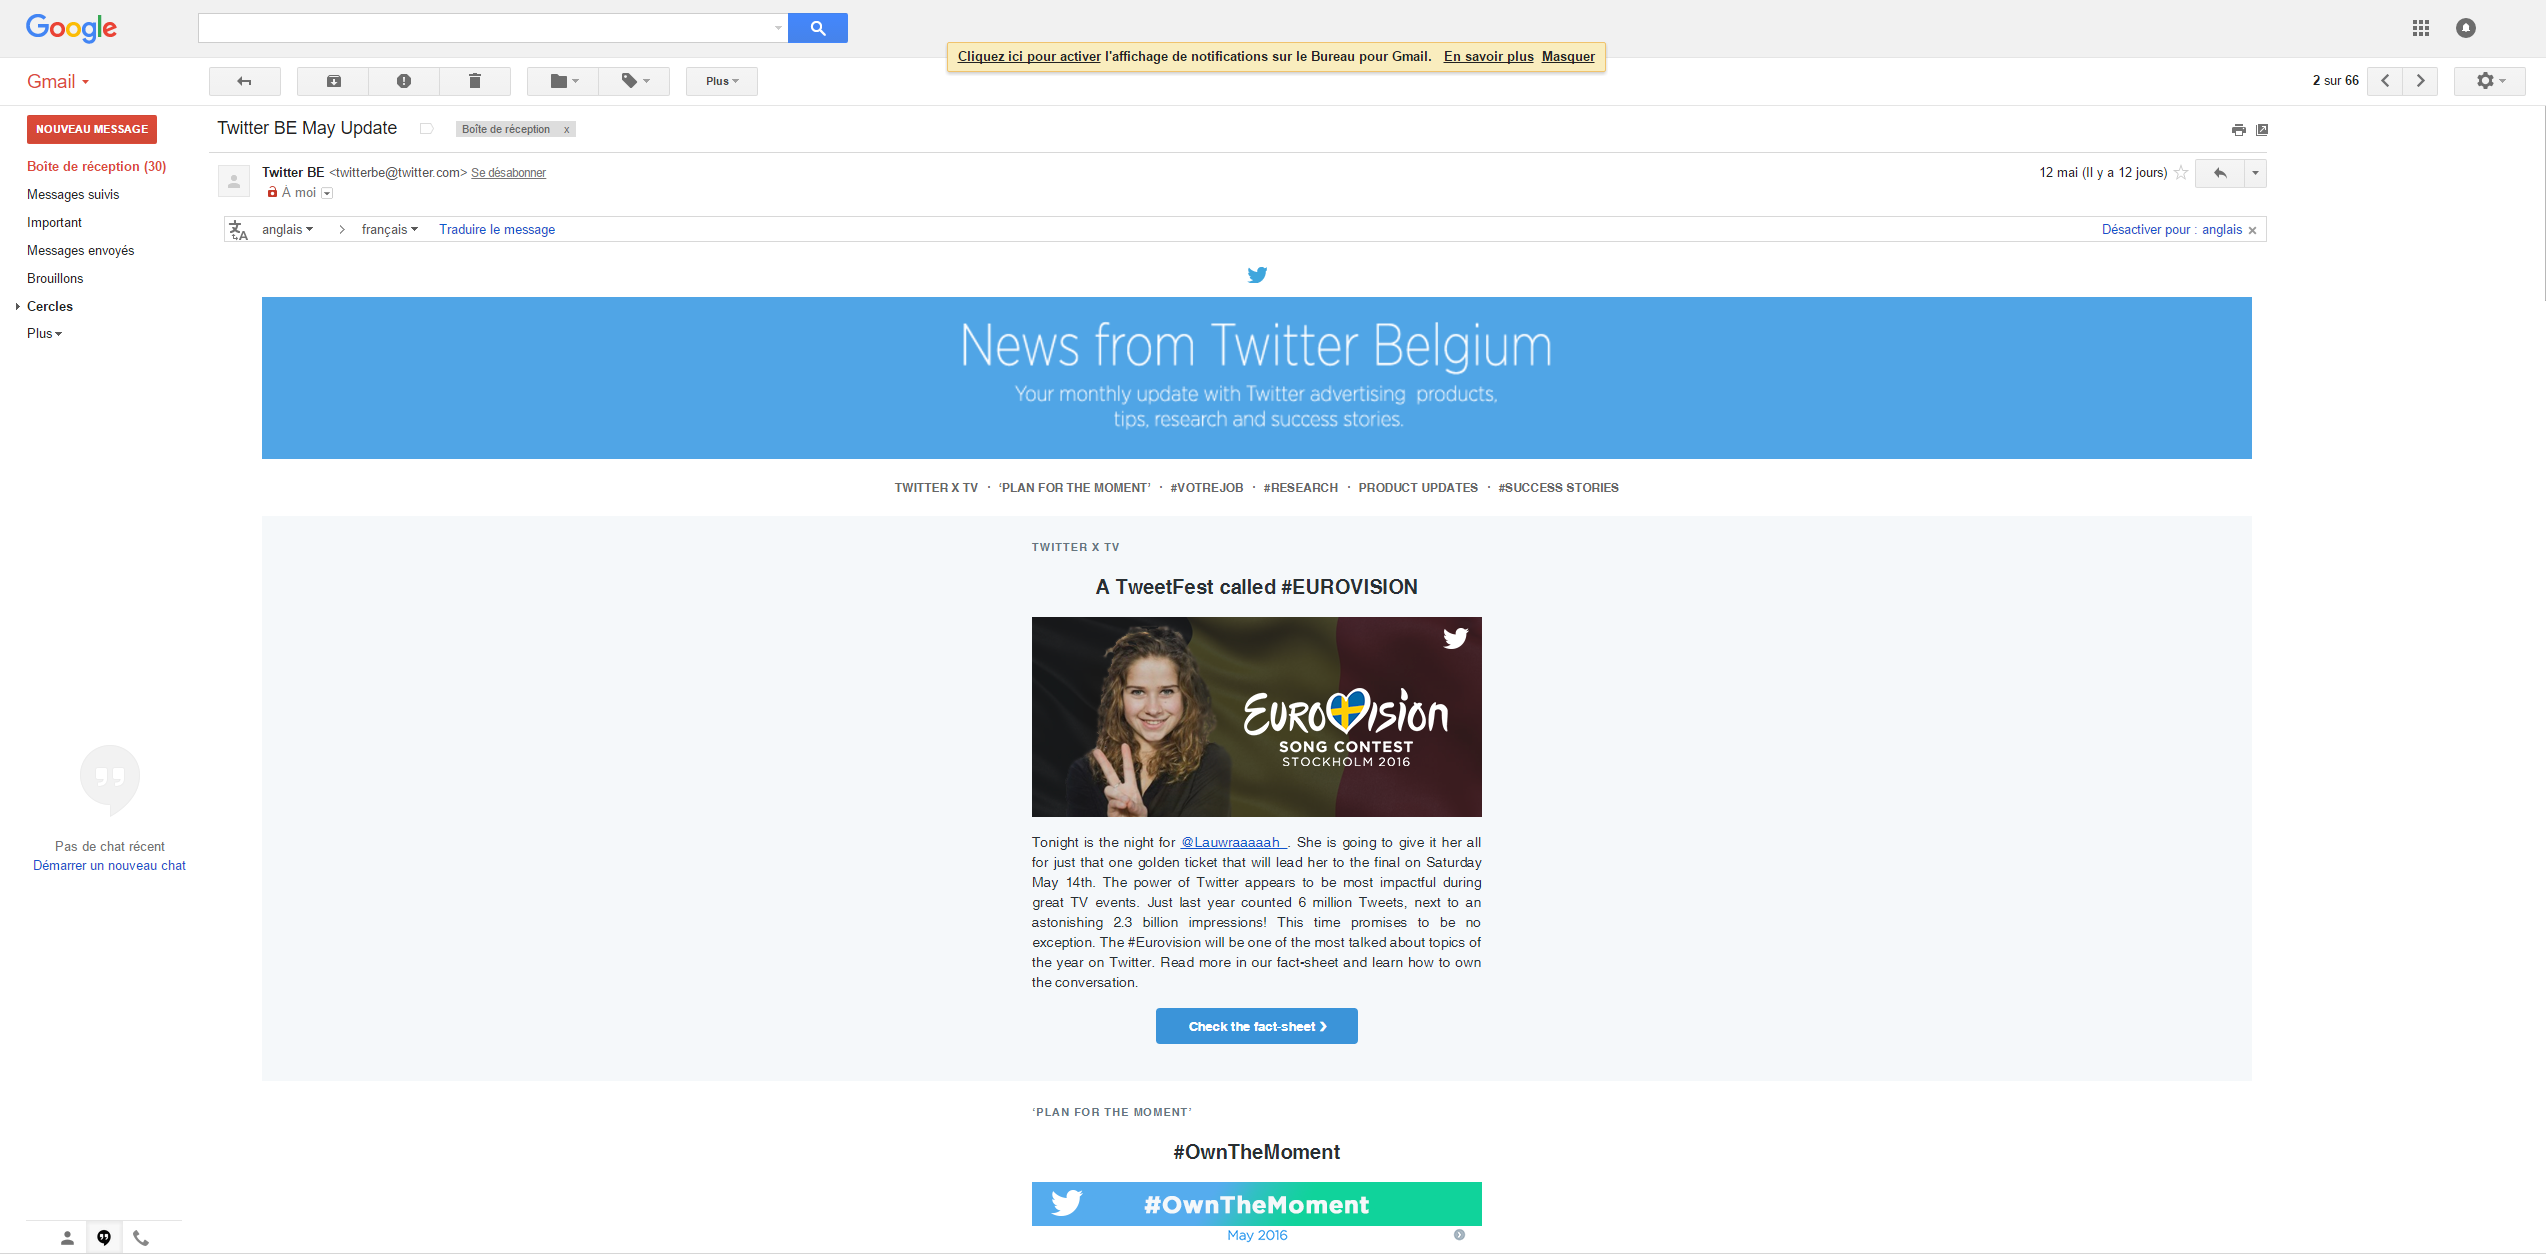
Task: Open the Plus toolbar menu
Action: pyautogui.click(x=722, y=81)
